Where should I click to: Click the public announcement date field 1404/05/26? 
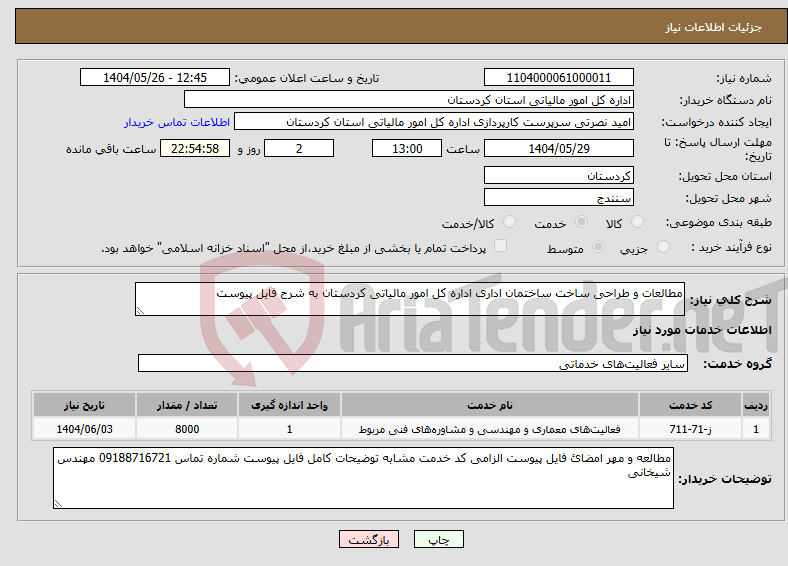tap(155, 77)
